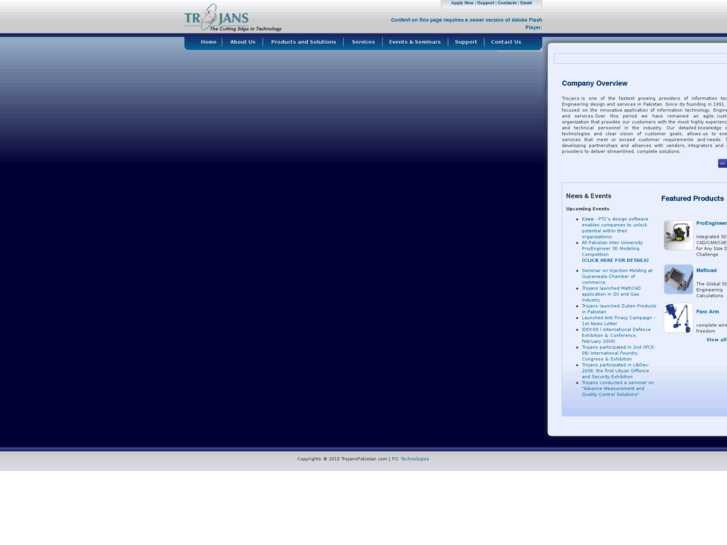The height and width of the screenshot is (545, 727).
Task: Open the LibDex-2008 Libyan exhibition news item
Action: (x=616, y=371)
